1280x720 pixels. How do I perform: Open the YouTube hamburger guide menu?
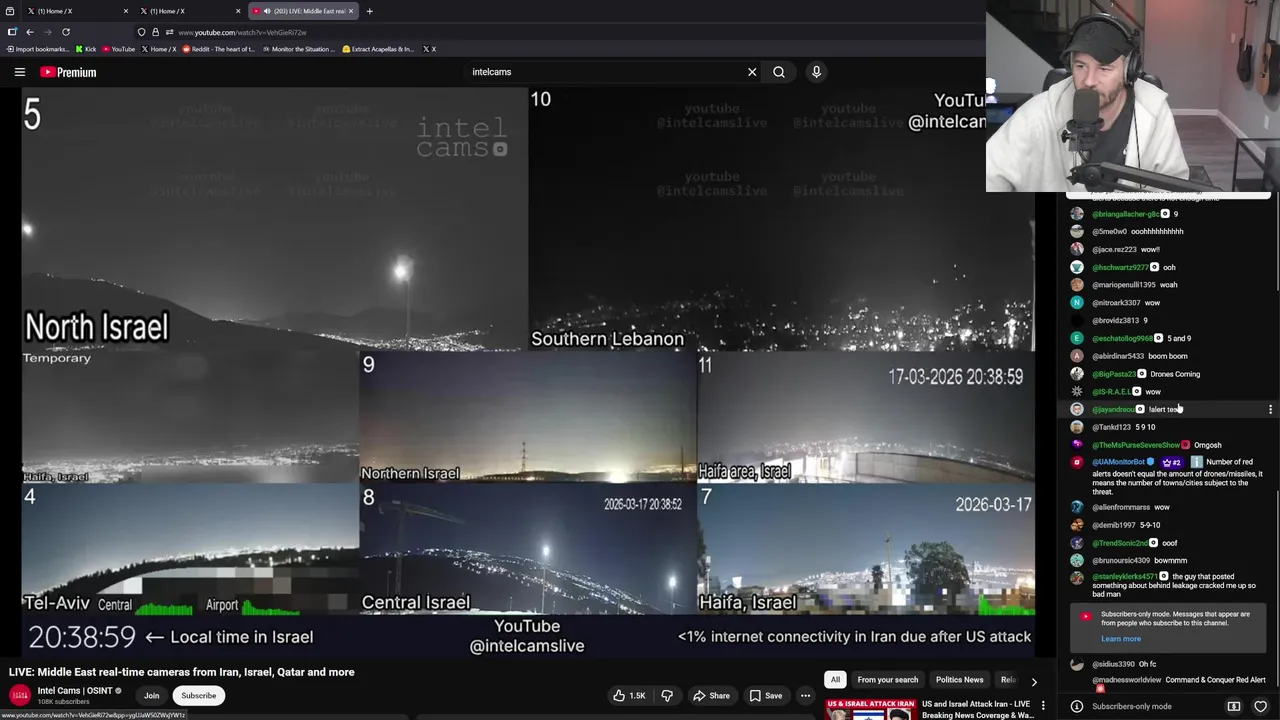19,72
